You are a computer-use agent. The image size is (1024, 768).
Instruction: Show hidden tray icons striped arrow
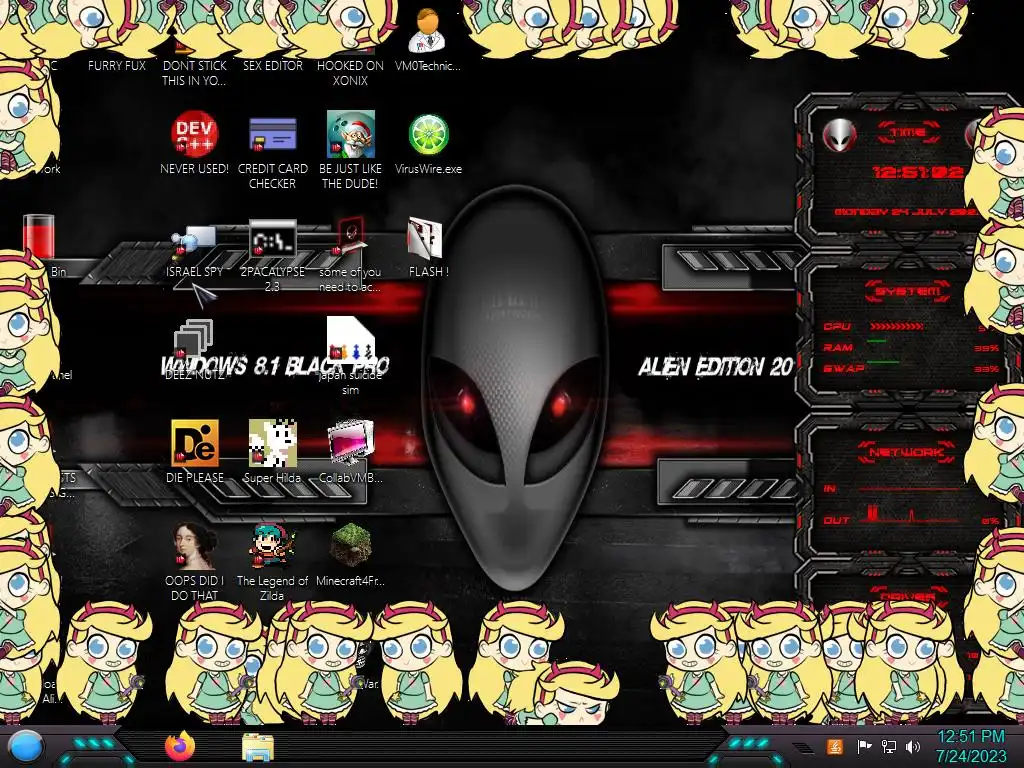[803, 747]
